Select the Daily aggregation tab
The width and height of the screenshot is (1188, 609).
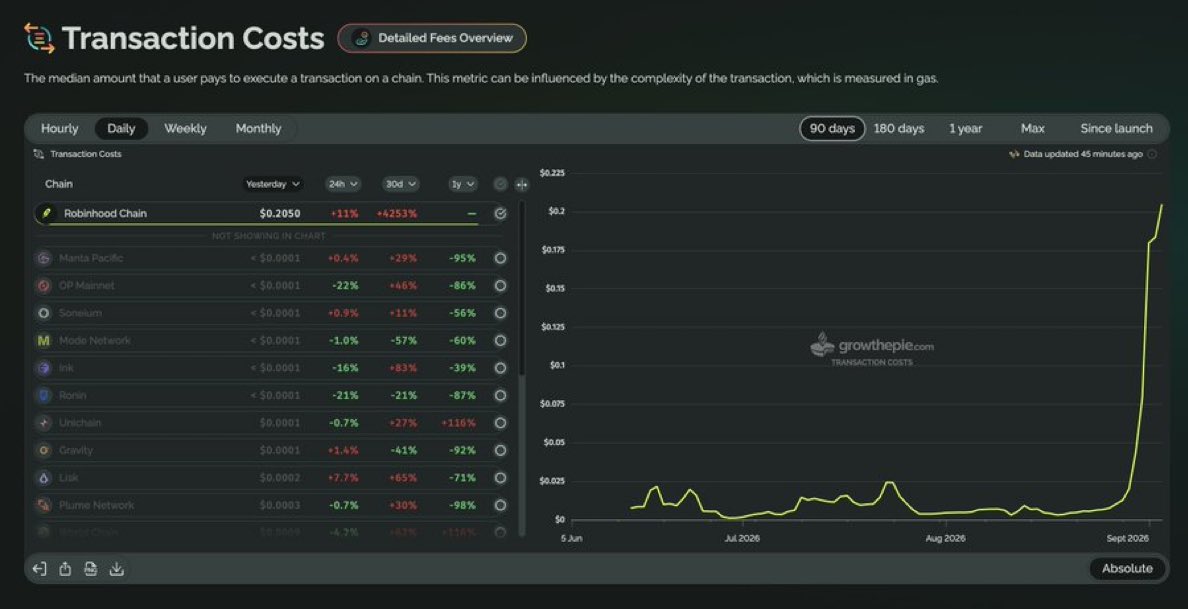(121, 129)
